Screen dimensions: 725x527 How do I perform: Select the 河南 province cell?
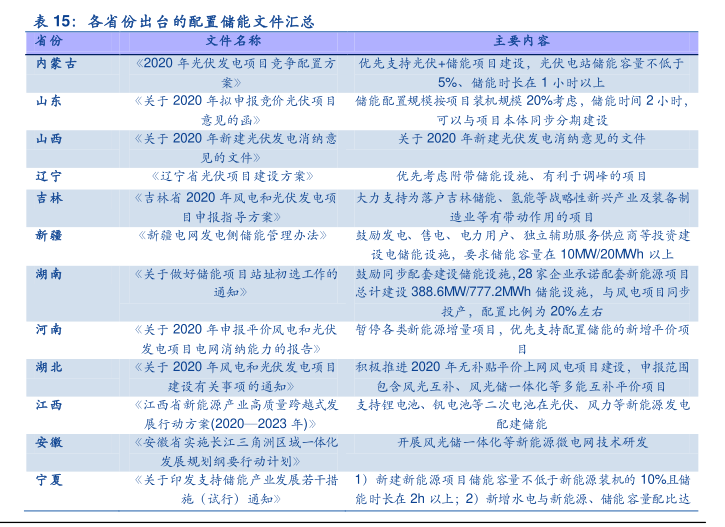click(48, 329)
